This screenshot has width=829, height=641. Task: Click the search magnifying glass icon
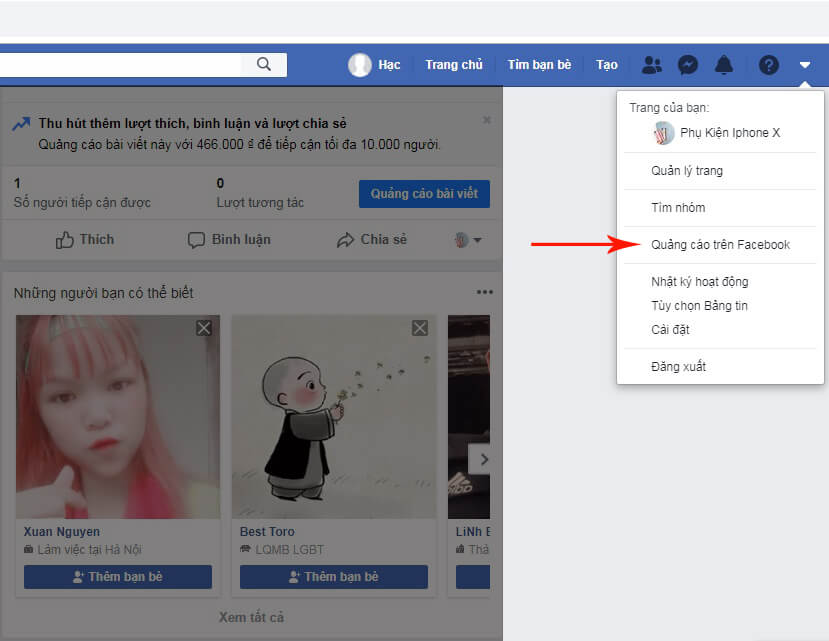click(263, 63)
